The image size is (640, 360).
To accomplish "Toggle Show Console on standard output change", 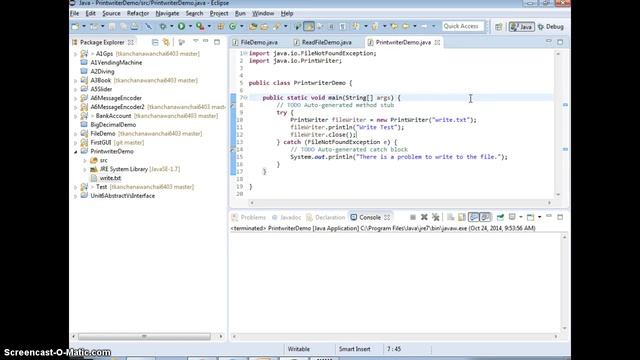I will (473, 217).
